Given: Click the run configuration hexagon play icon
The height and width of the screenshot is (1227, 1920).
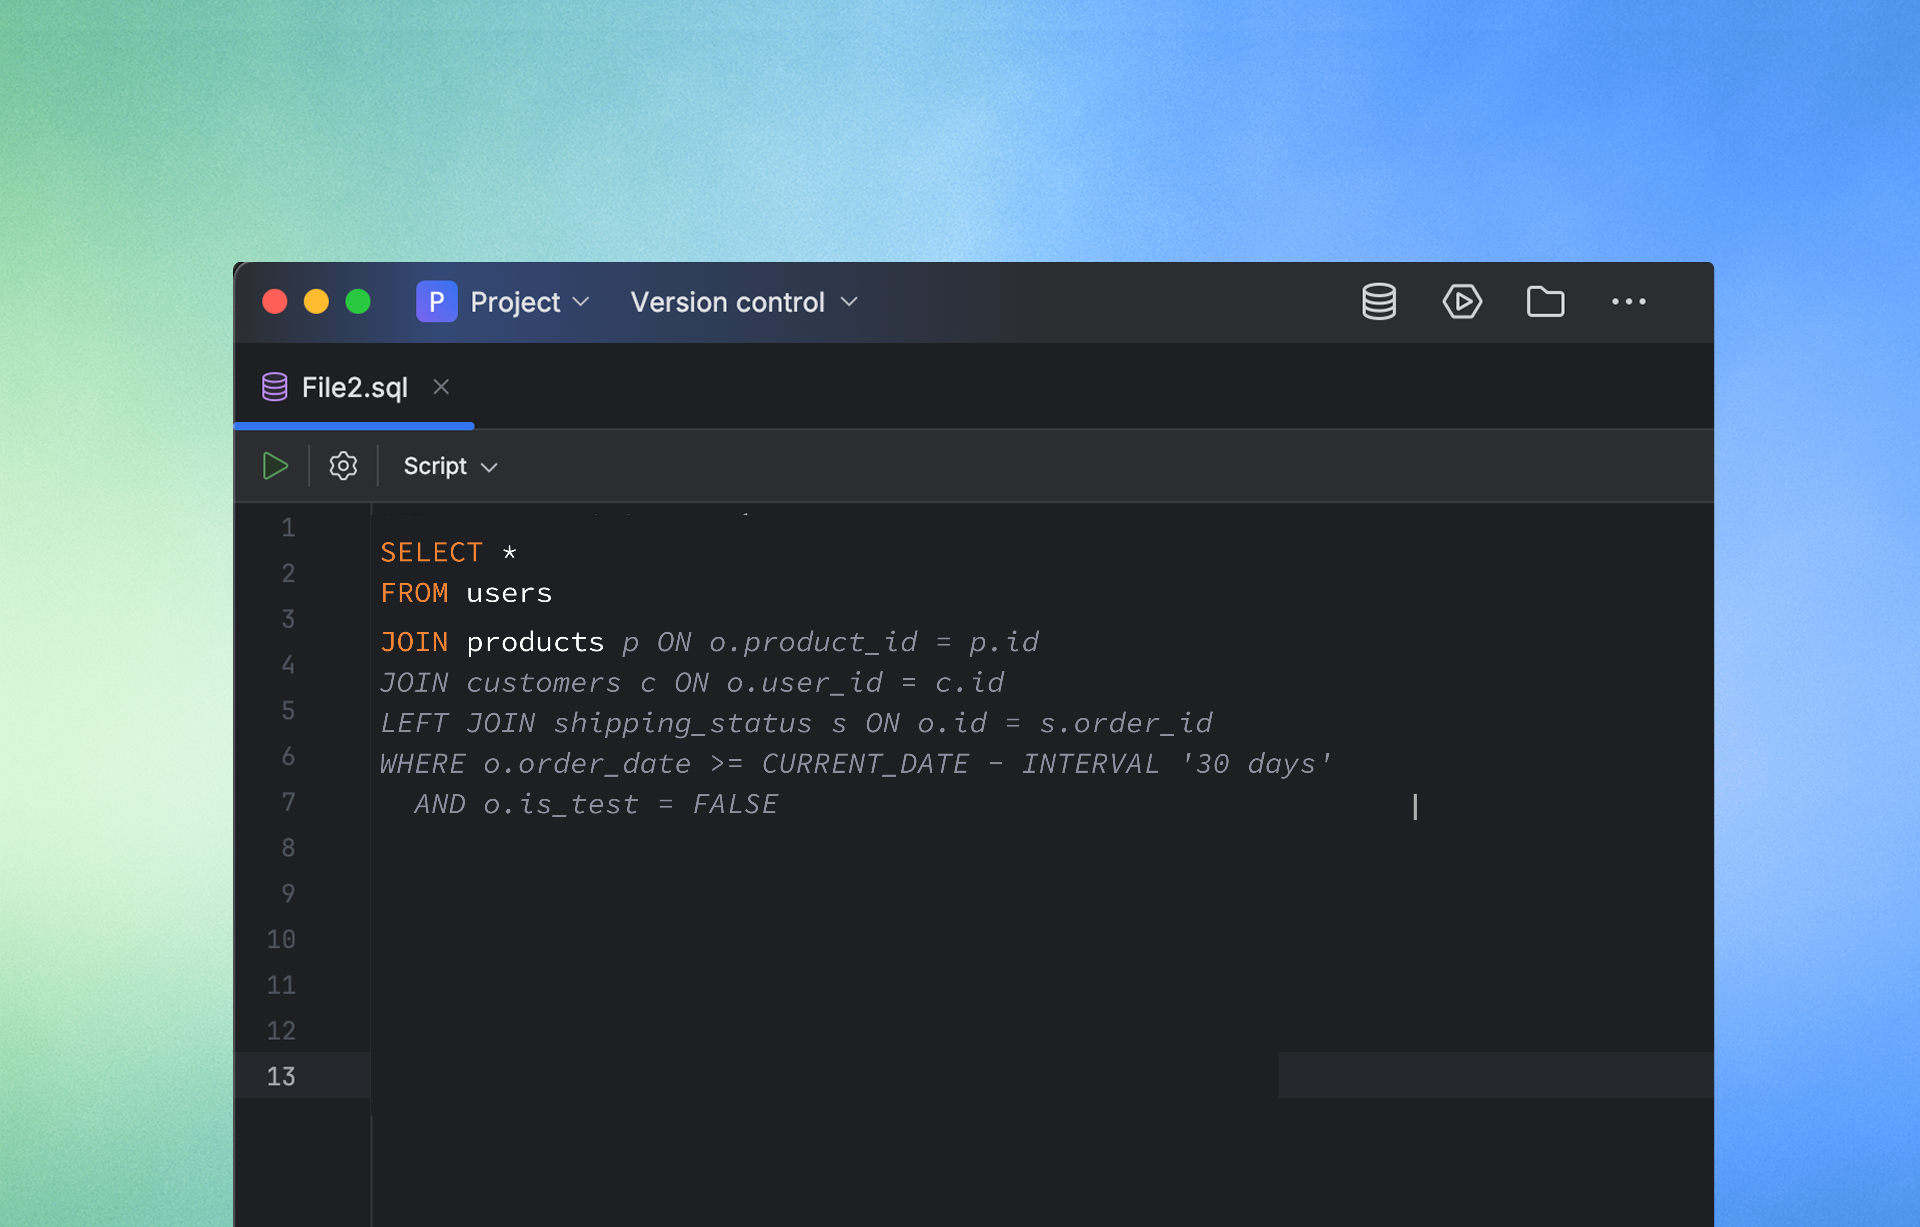Looking at the screenshot, I should 1462,301.
